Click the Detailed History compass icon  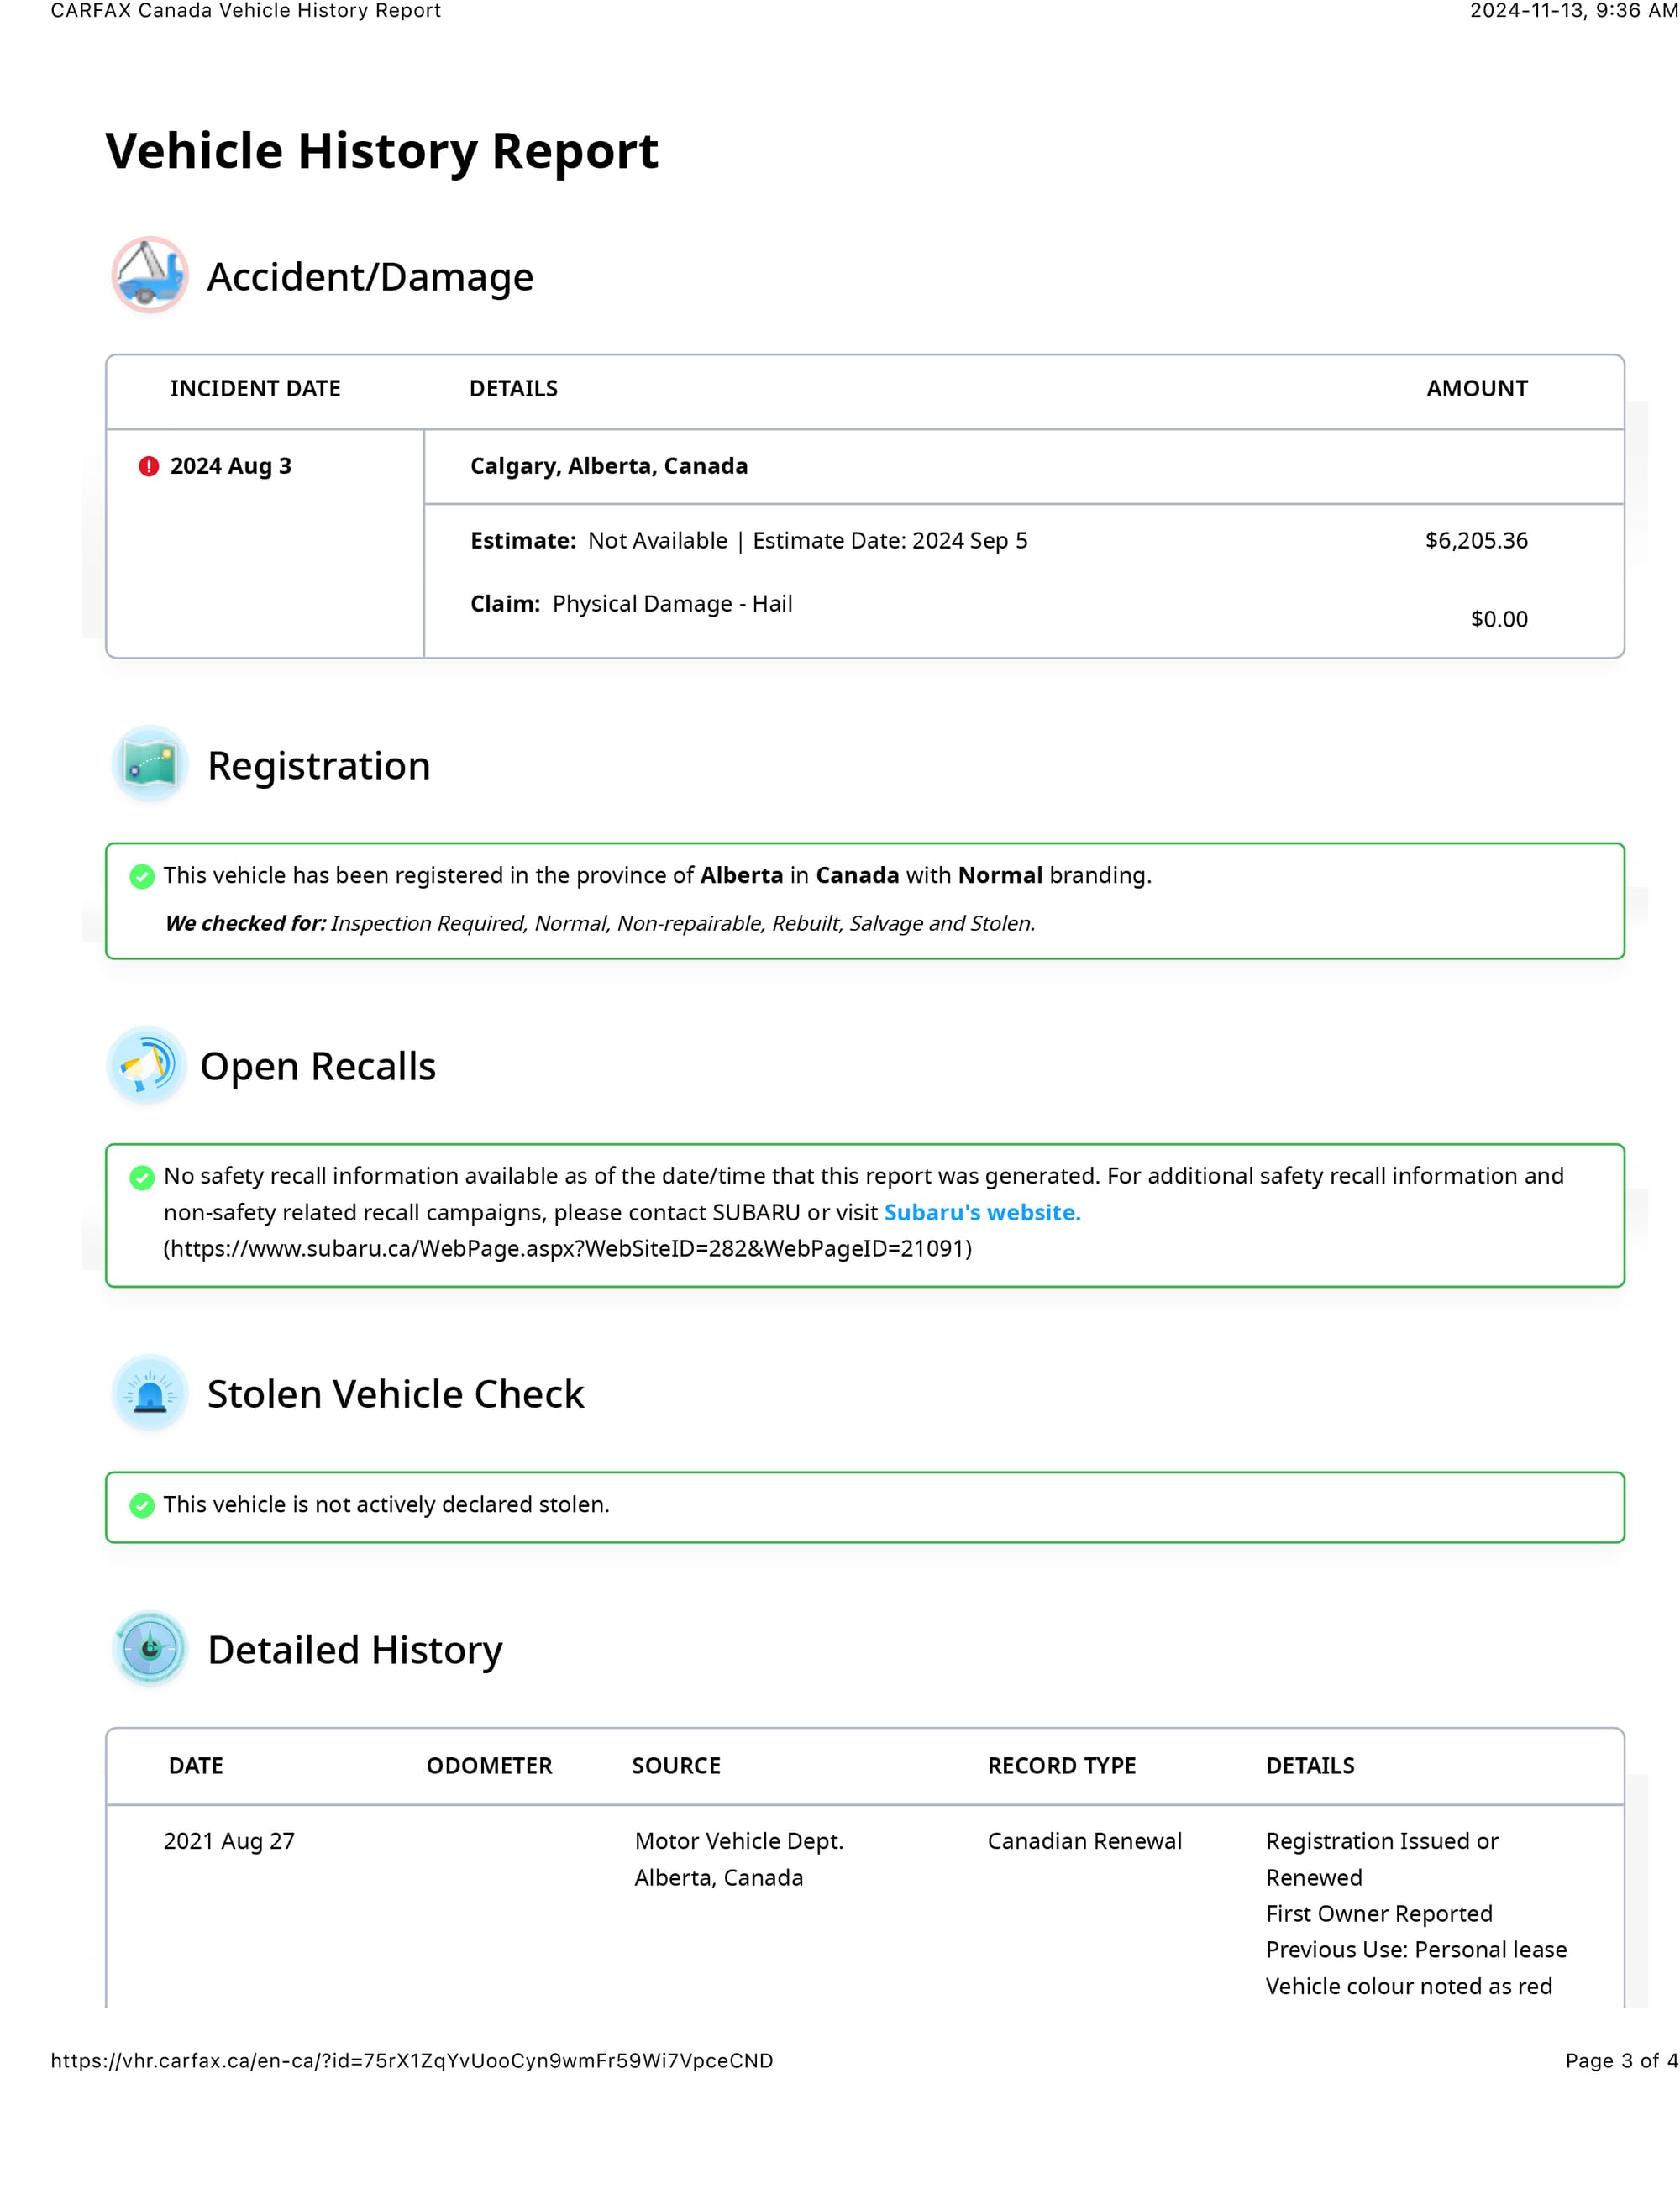(150, 1649)
